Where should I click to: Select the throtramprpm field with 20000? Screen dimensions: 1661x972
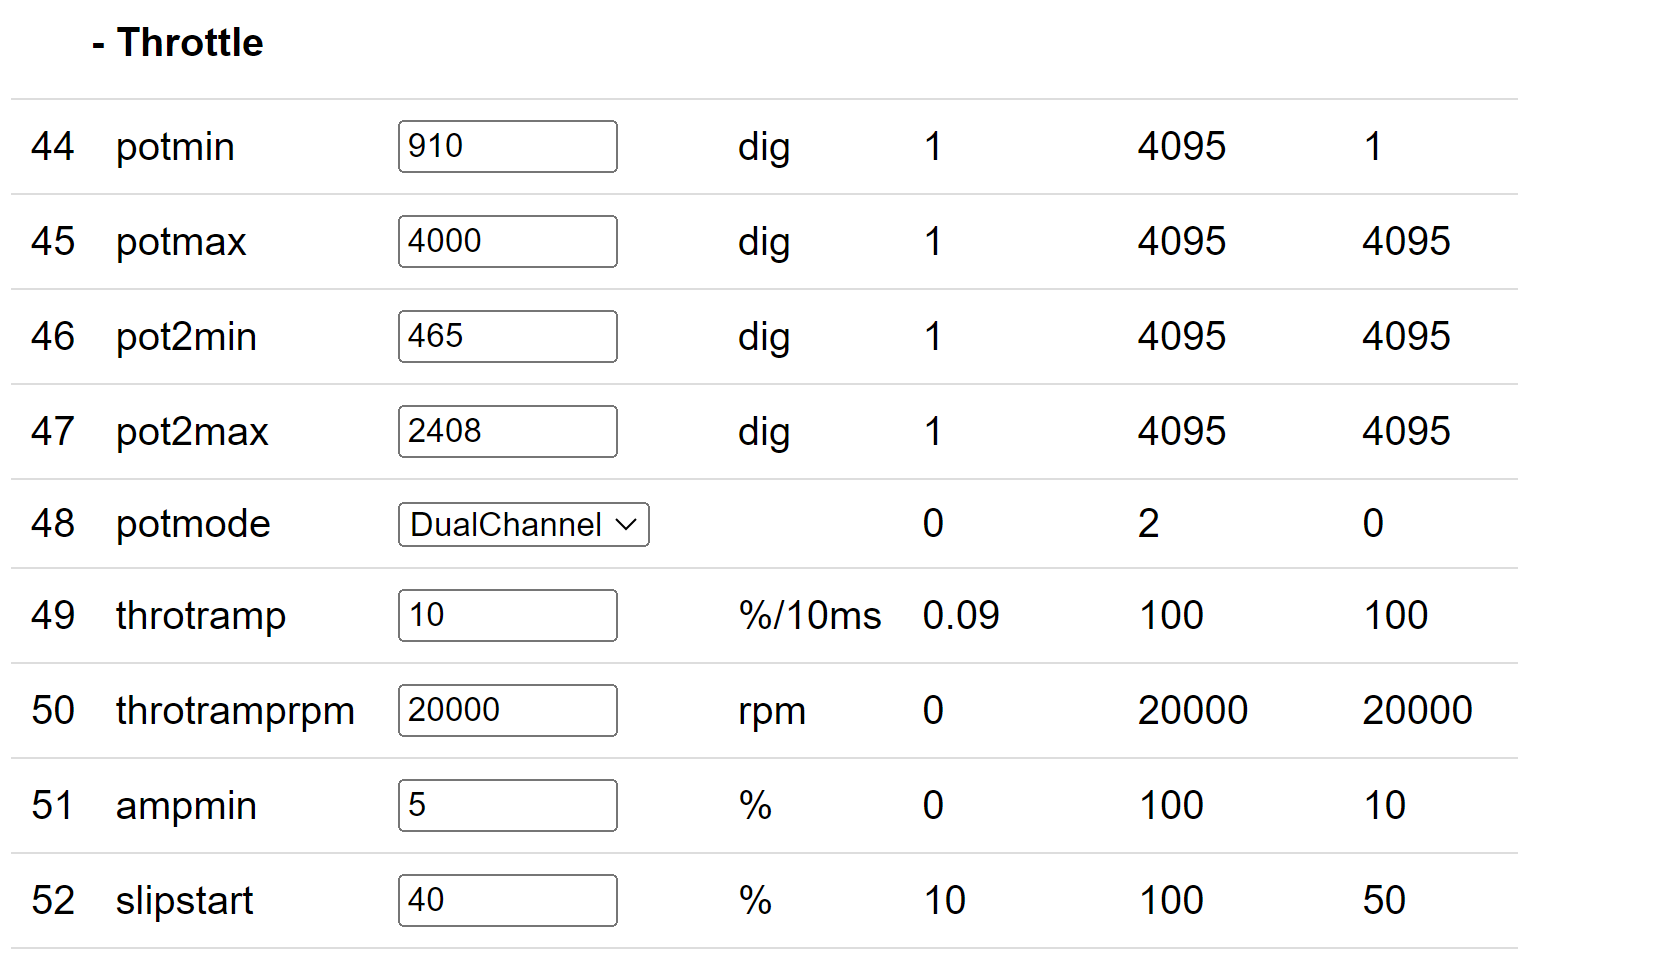(508, 711)
